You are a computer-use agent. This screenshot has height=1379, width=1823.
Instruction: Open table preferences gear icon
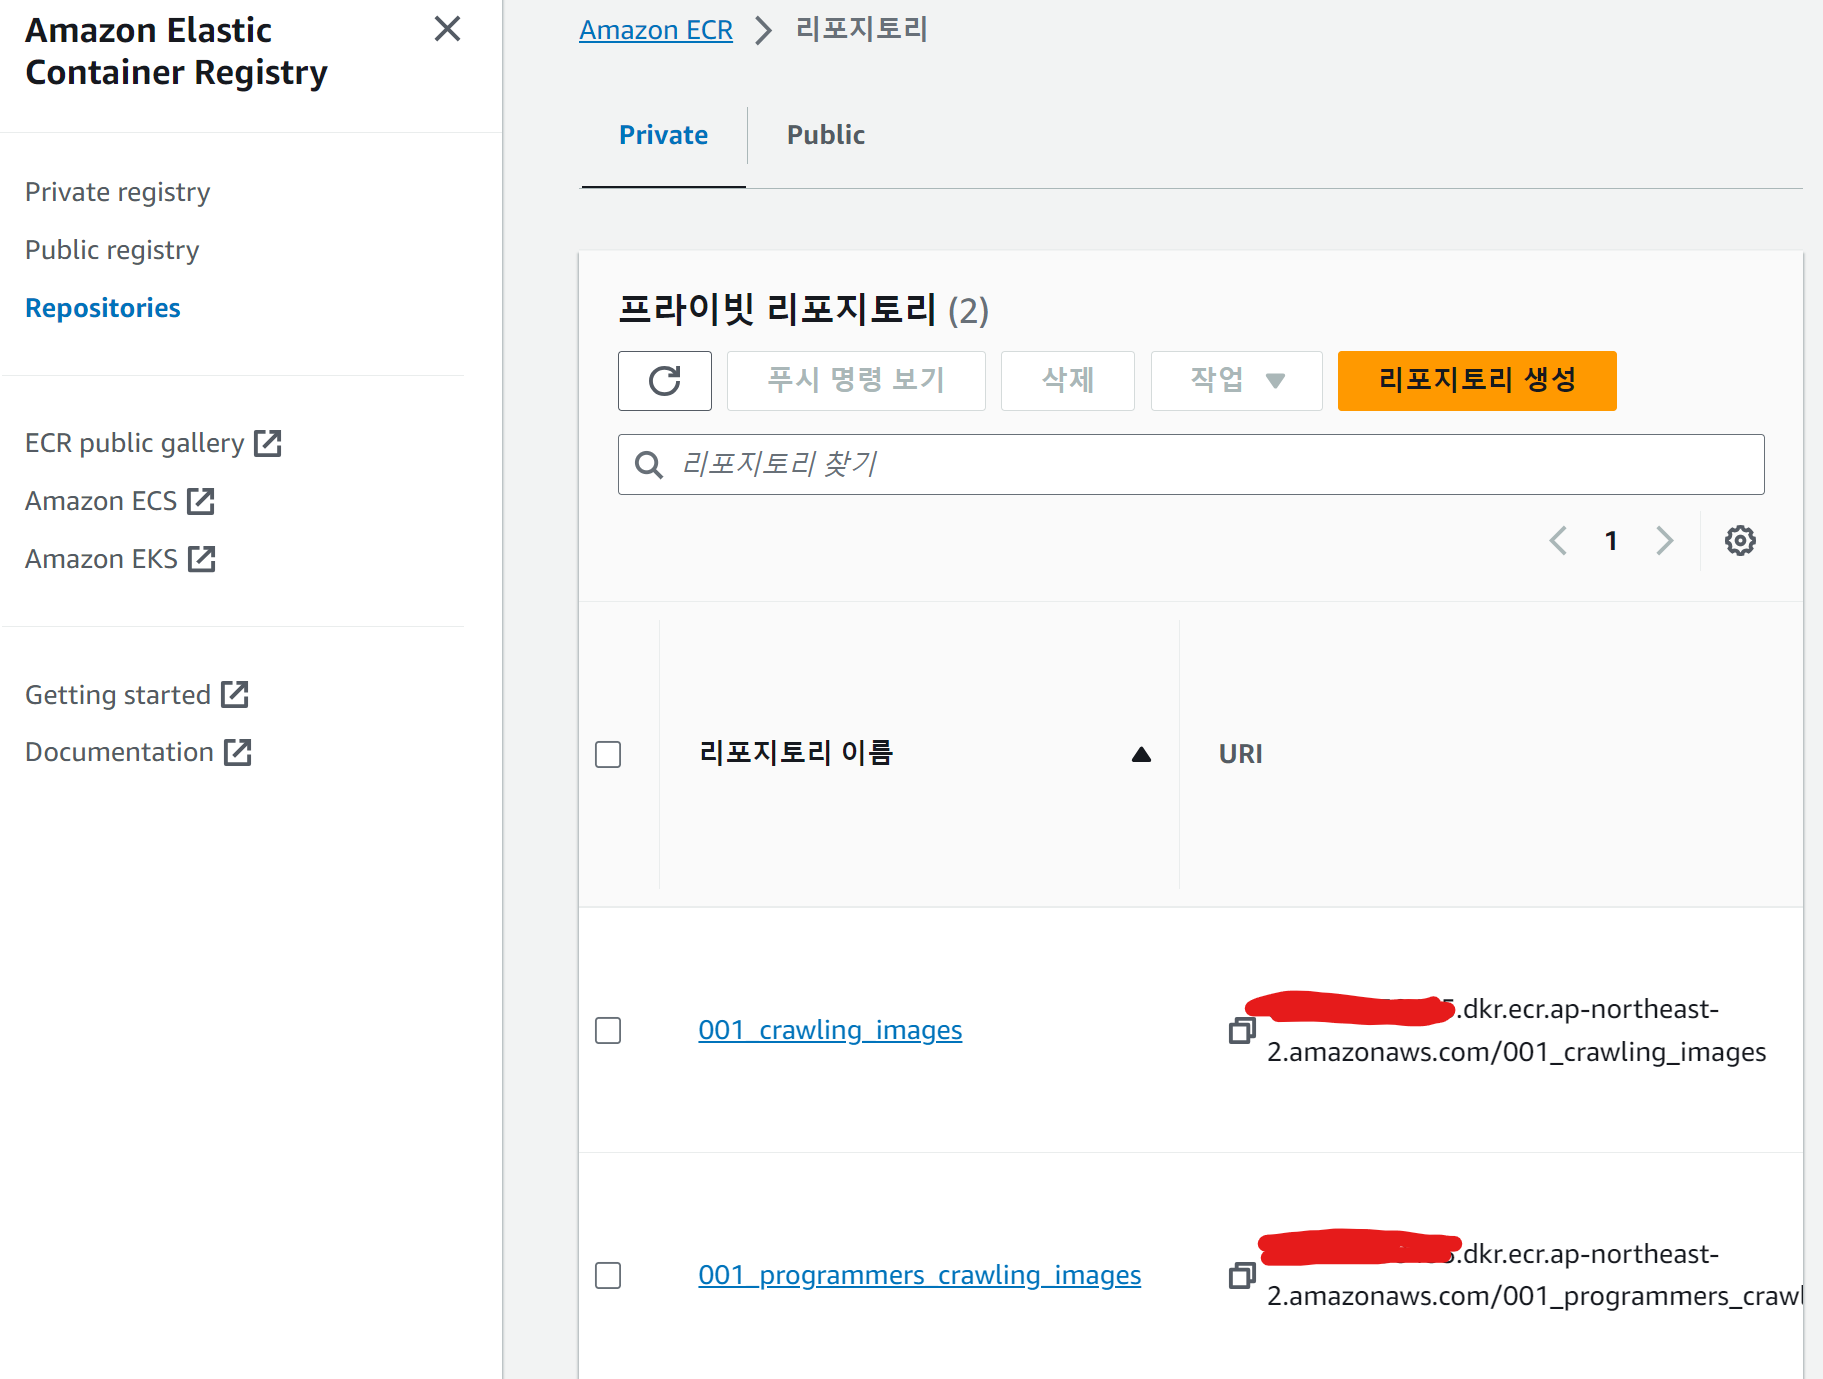[1740, 541]
